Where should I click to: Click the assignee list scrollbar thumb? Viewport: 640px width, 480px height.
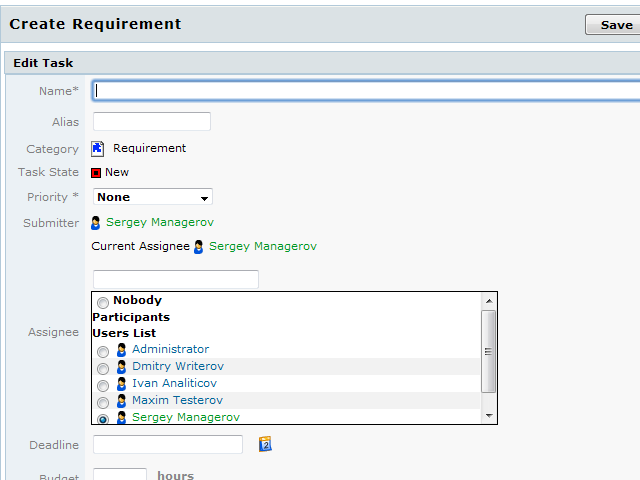pyautogui.click(x=489, y=351)
